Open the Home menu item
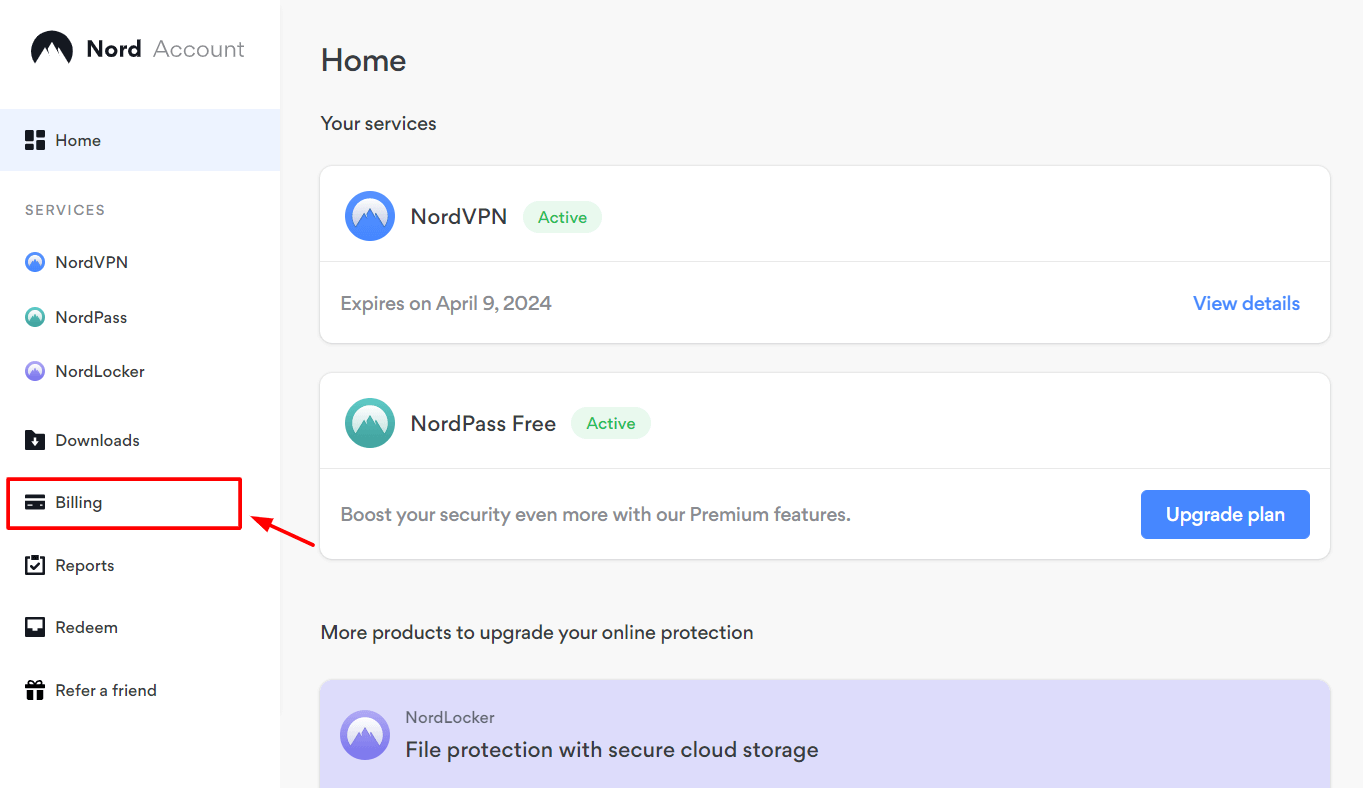Image resolution: width=1363 pixels, height=788 pixels. coord(140,140)
